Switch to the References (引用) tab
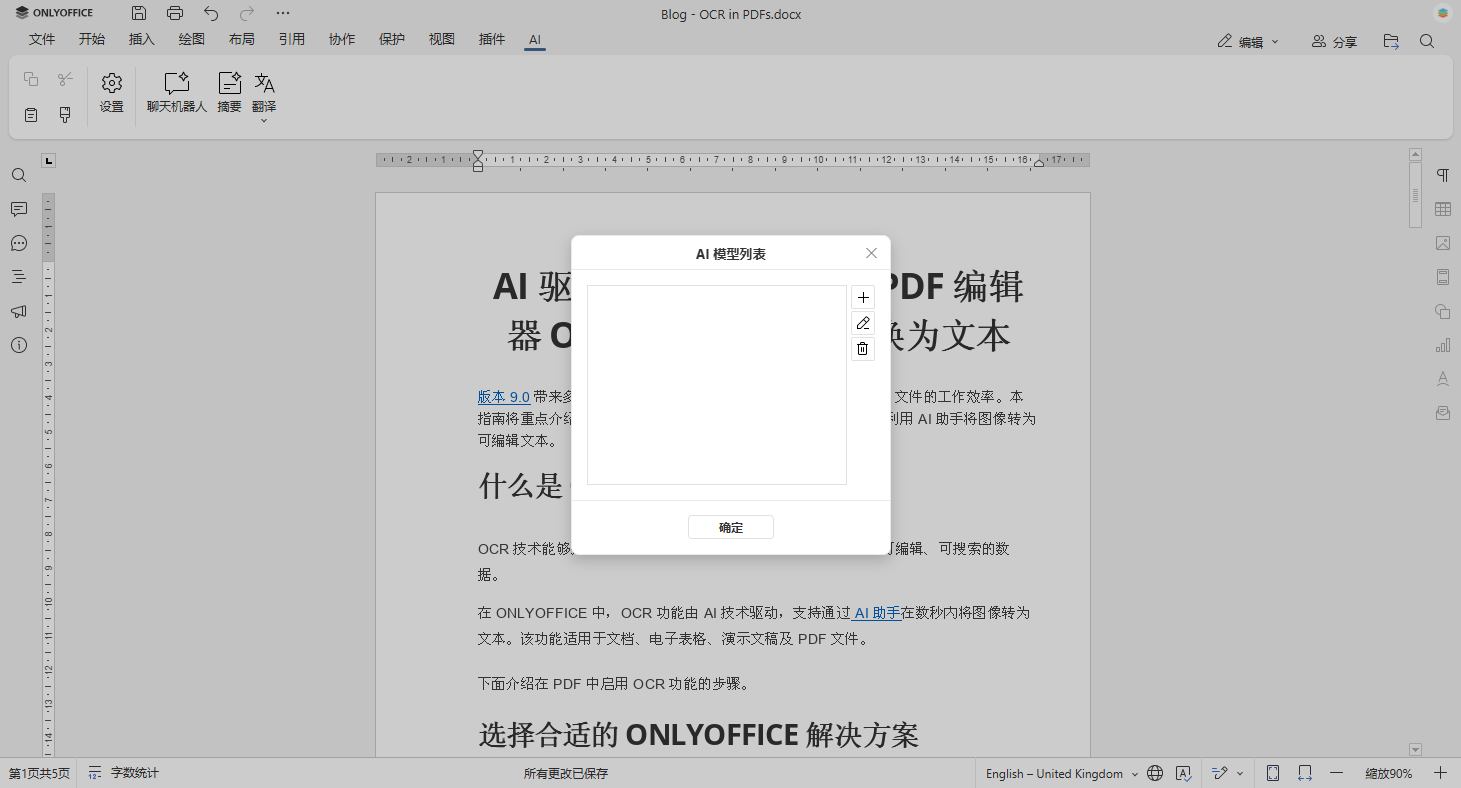The width and height of the screenshot is (1461, 788). (x=292, y=39)
